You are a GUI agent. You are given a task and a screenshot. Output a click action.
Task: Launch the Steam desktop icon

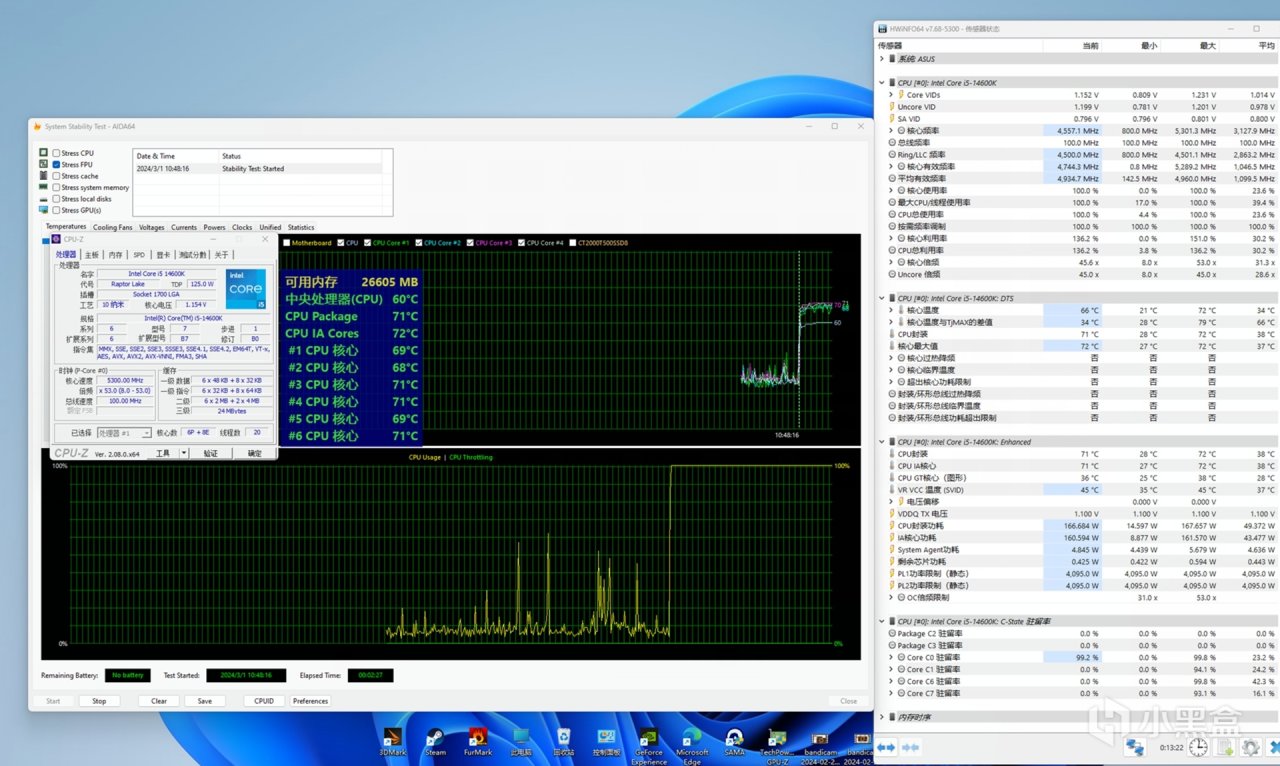[x=436, y=738]
